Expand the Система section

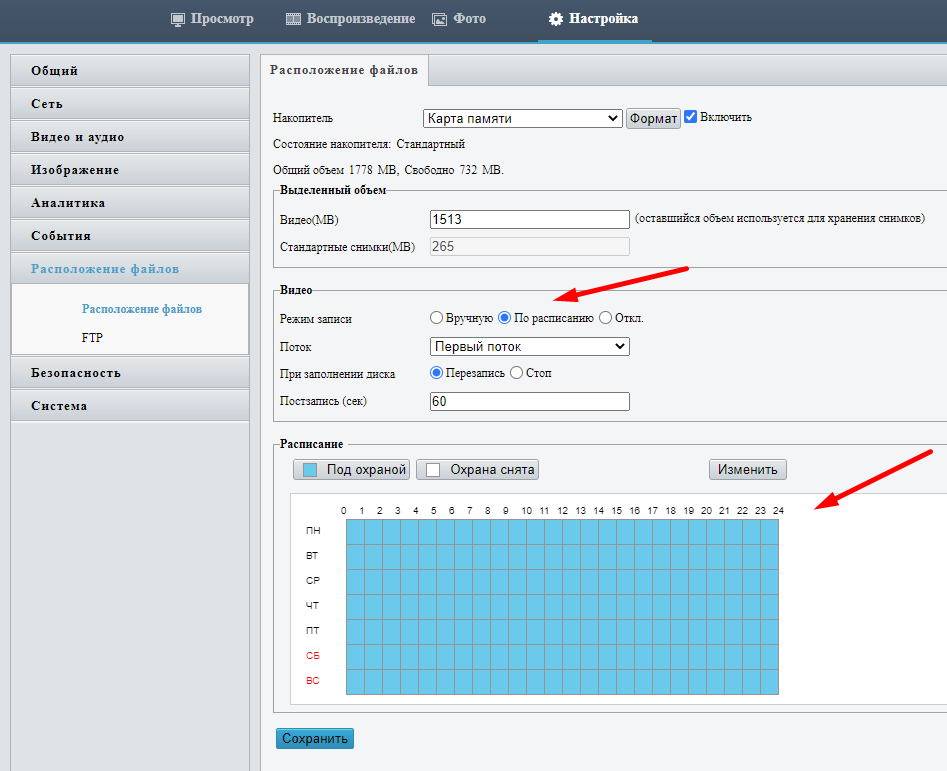[x=130, y=406]
